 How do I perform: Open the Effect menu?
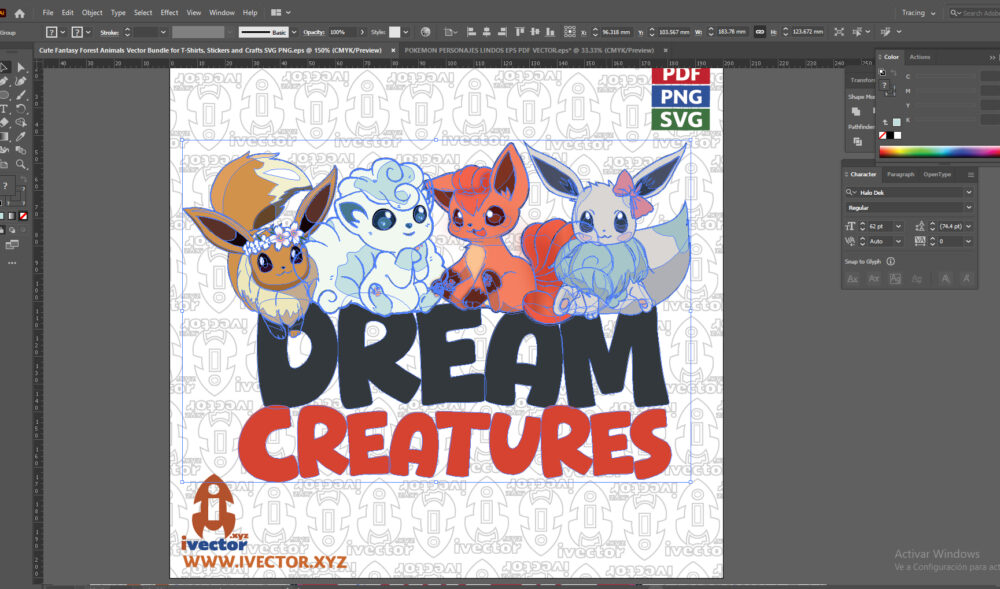169,13
